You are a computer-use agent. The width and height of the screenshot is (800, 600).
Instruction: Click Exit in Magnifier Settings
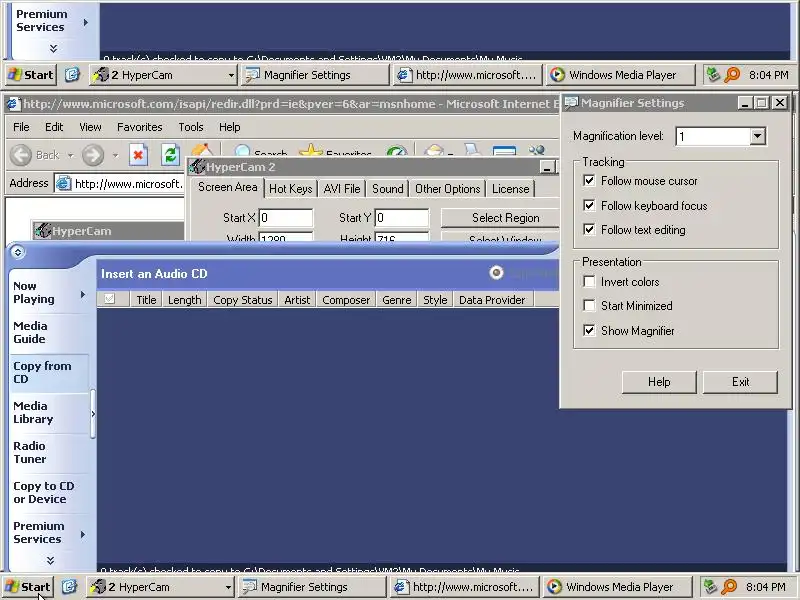pyautogui.click(x=740, y=382)
